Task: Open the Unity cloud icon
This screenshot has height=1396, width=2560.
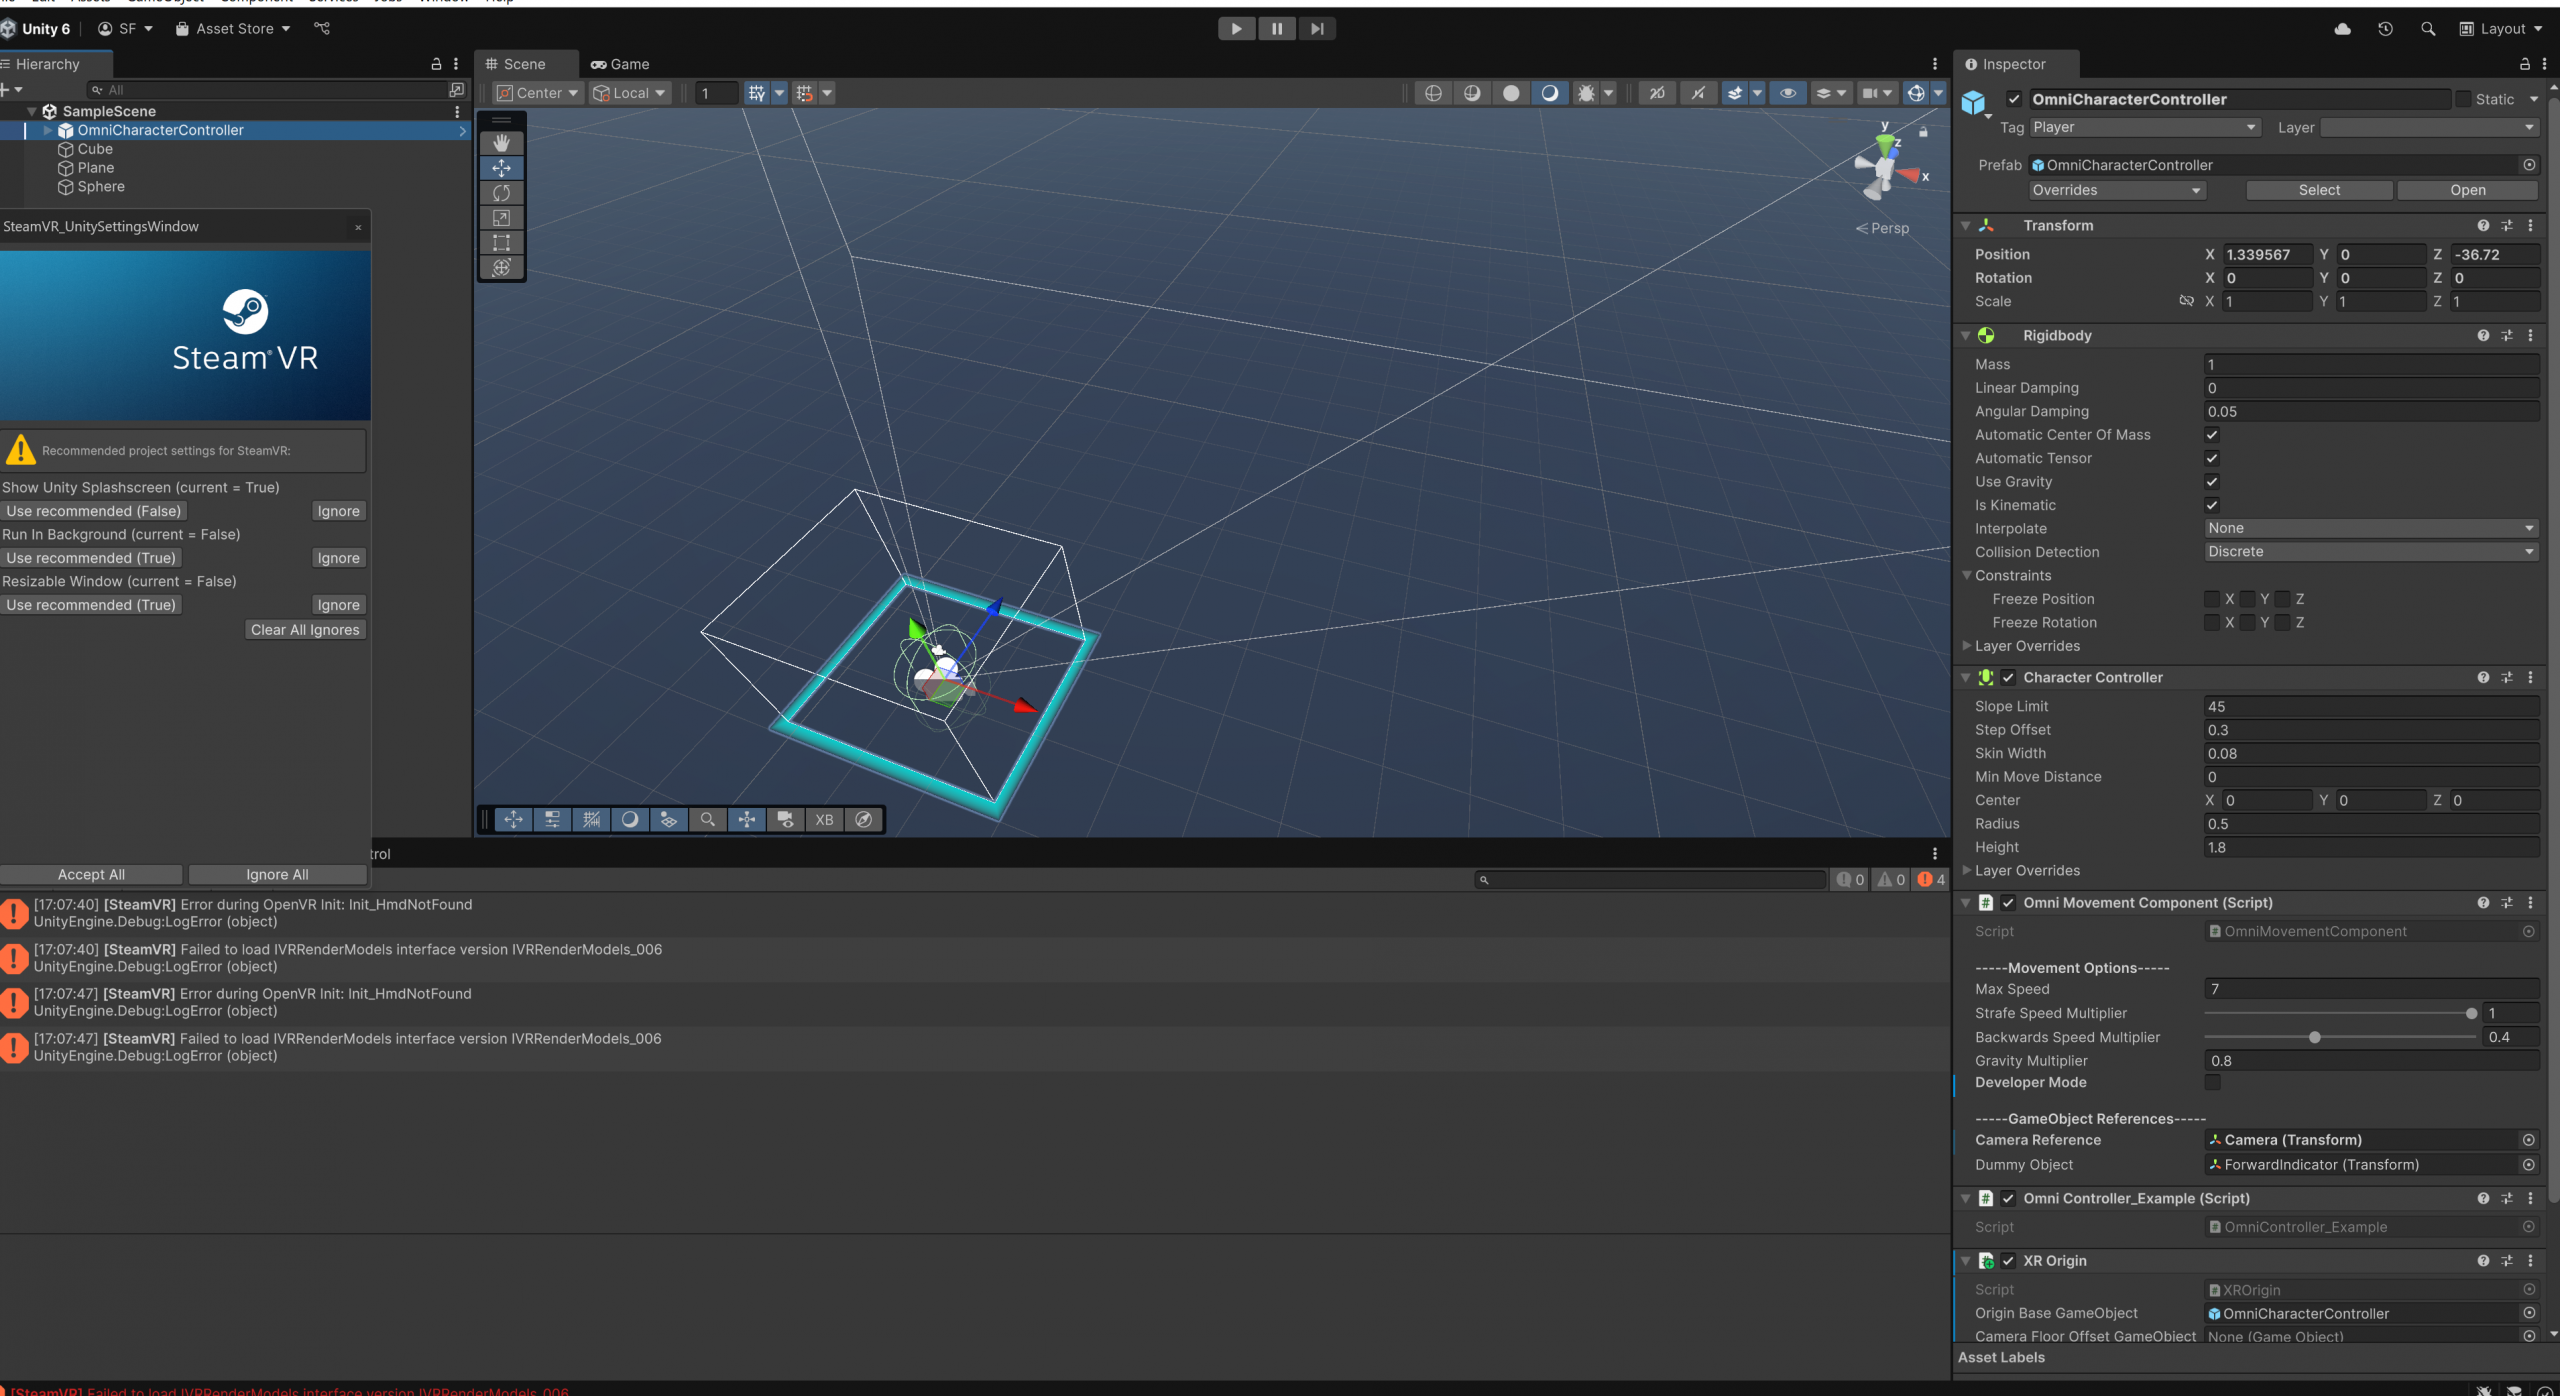Action: click(x=2342, y=29)
